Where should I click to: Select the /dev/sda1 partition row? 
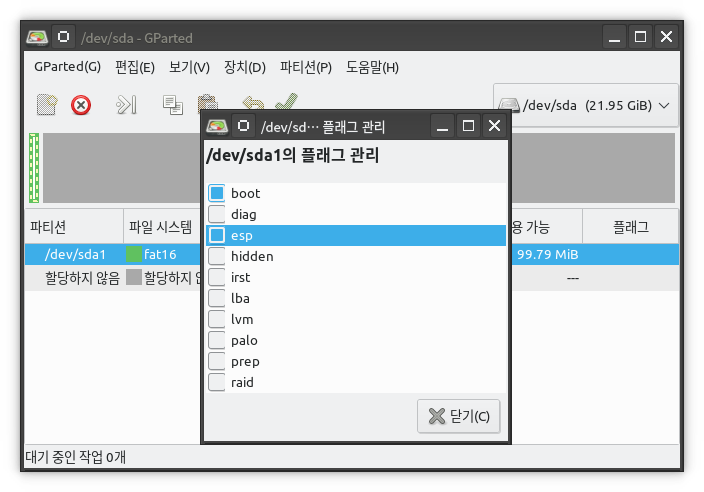coord(112,254)
